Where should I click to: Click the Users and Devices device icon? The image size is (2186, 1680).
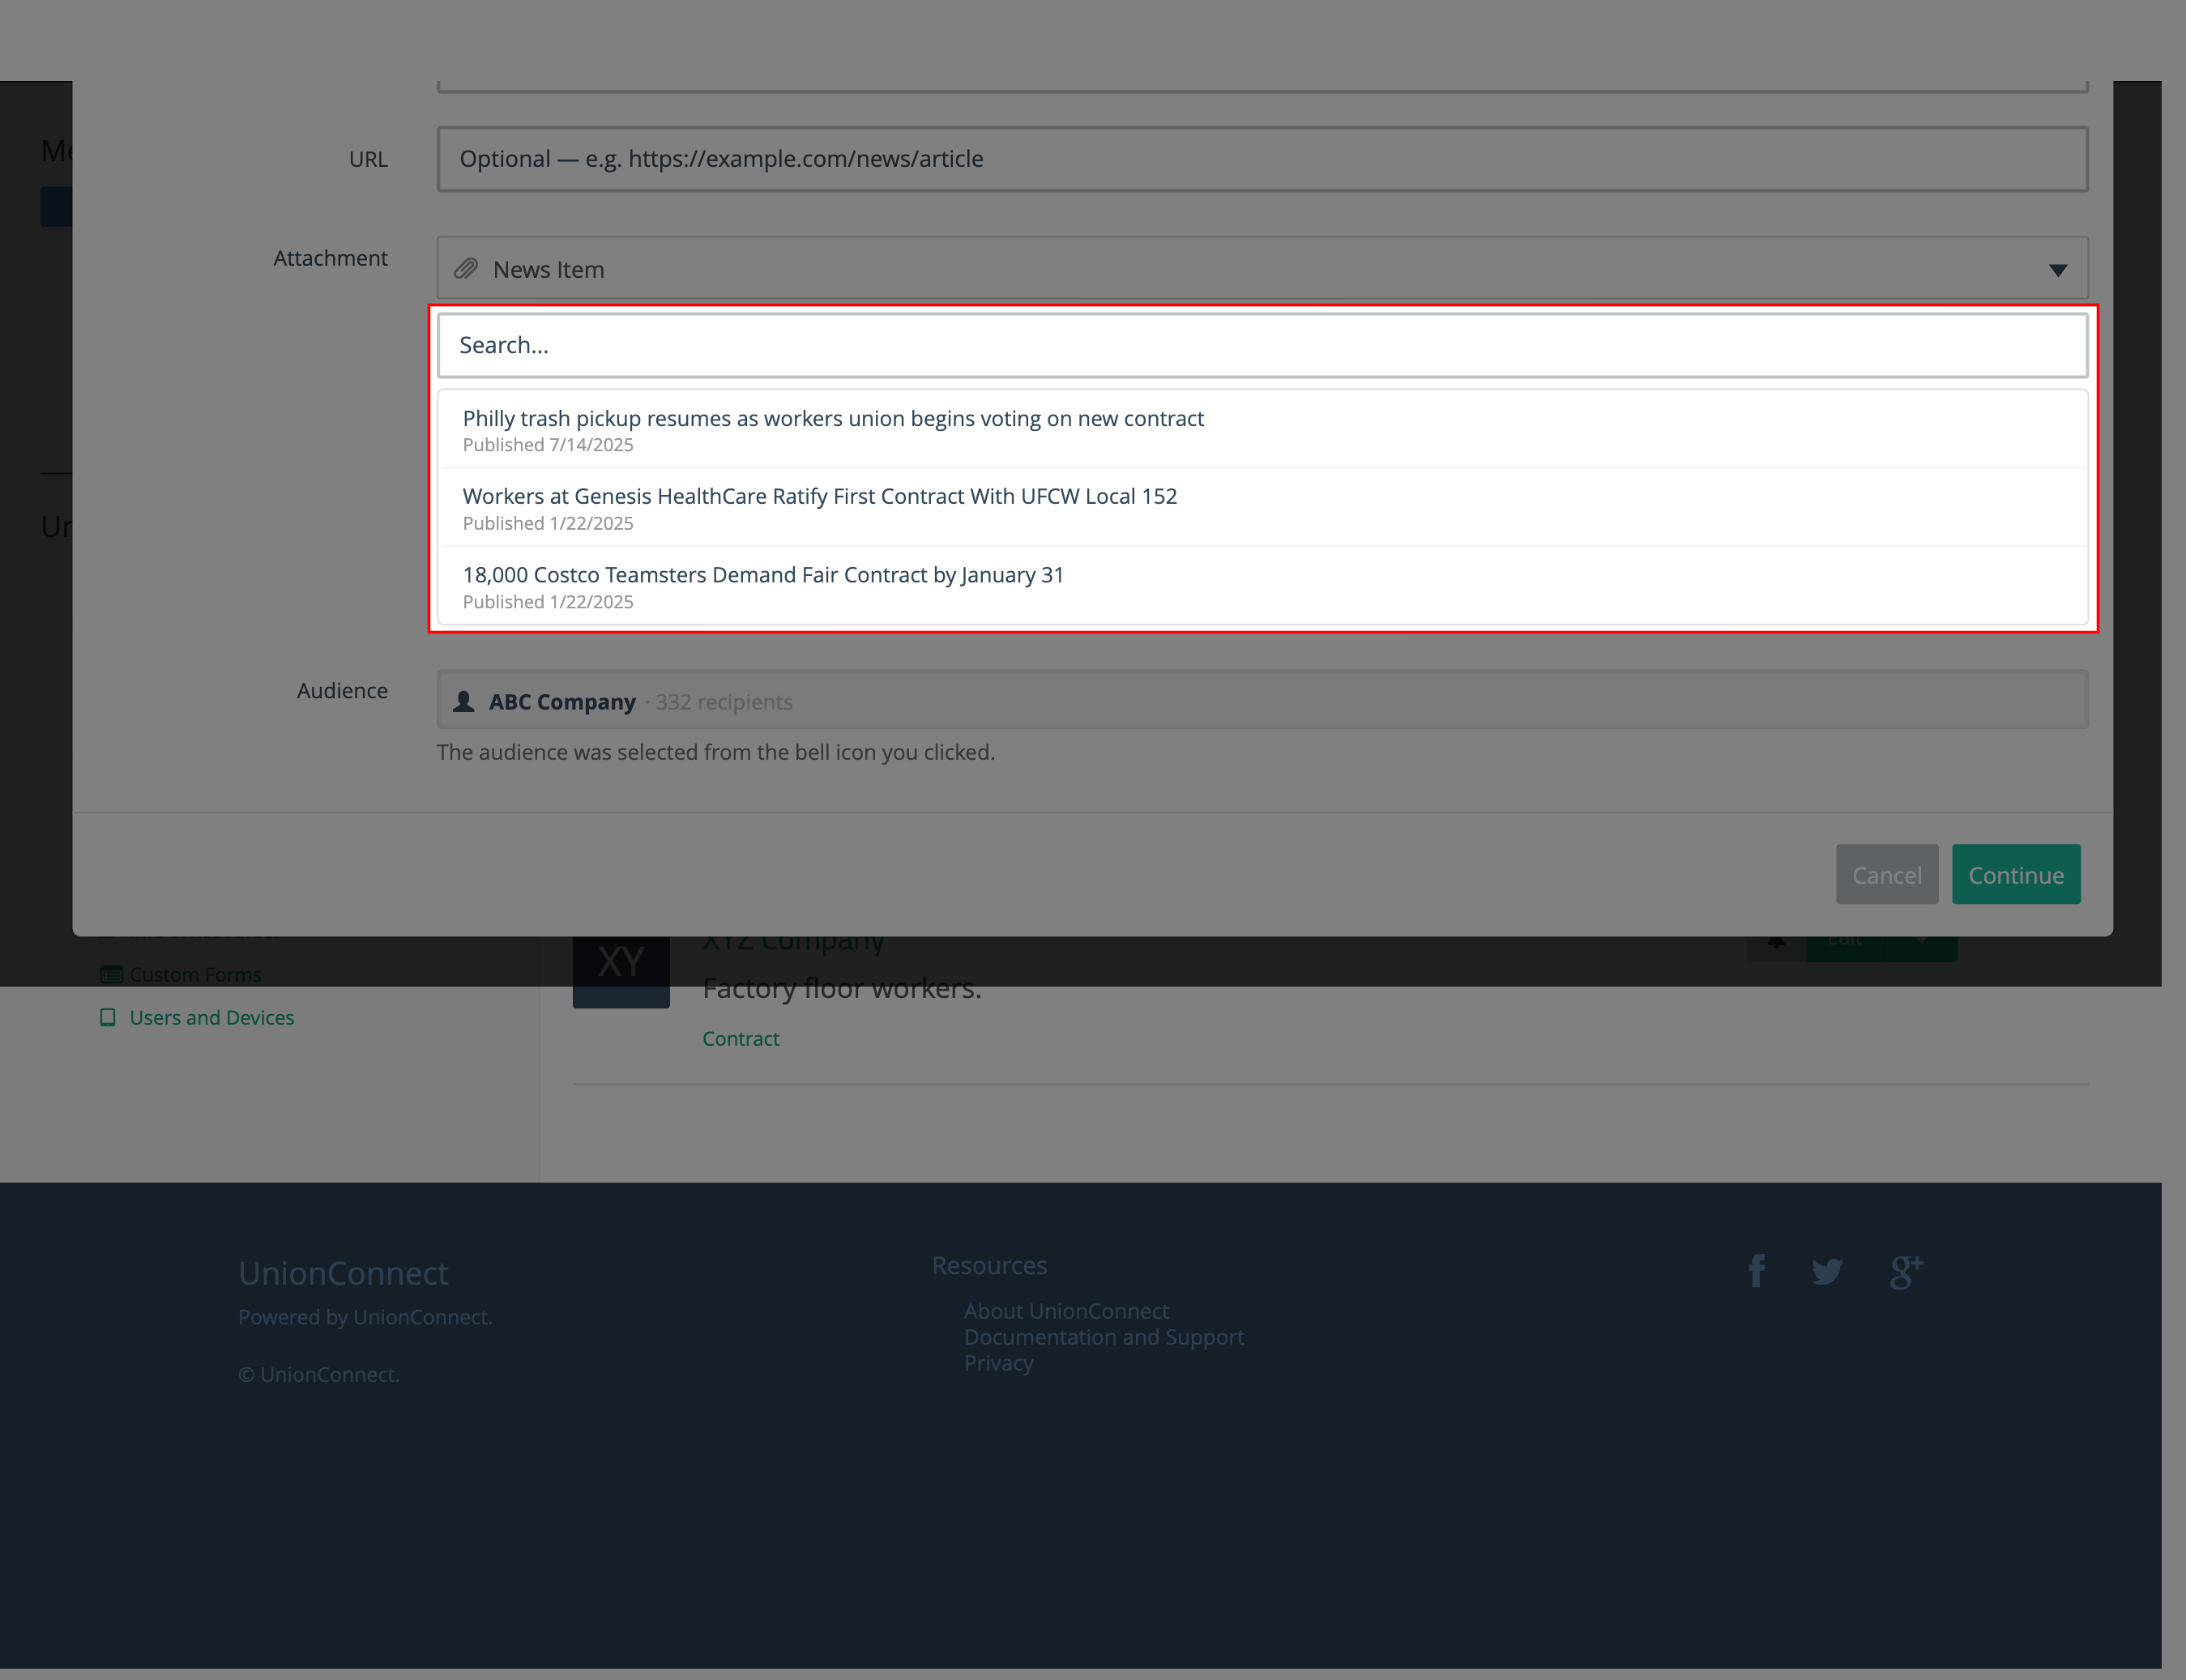click(x=109, y=1017)
